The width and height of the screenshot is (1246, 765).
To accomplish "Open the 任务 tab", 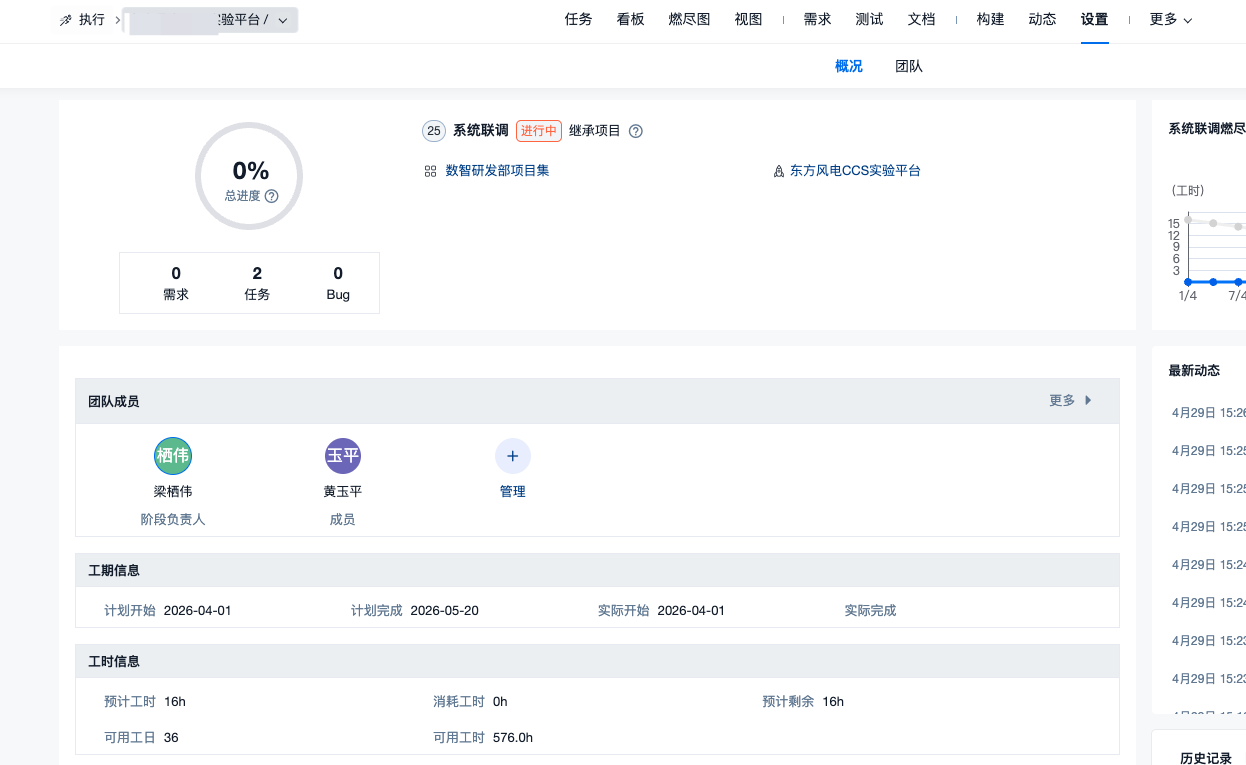I will (578, 20).
